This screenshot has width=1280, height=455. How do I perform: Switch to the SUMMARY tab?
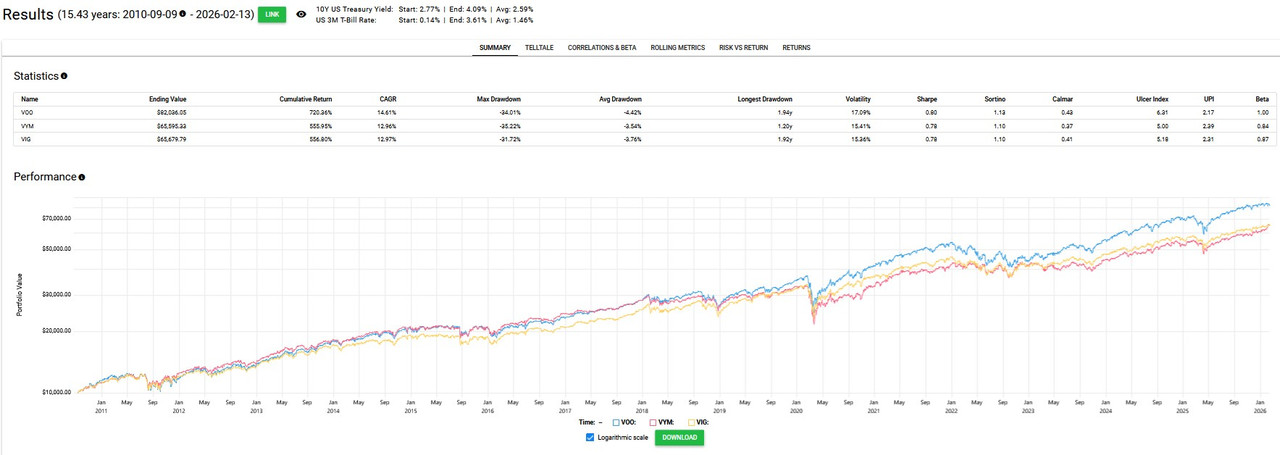494,48
